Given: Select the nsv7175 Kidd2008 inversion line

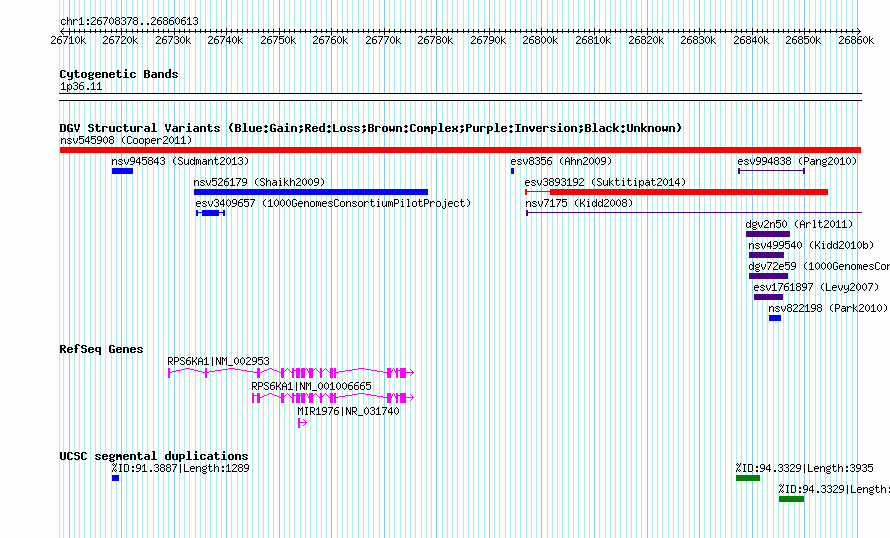Looking at the screenshot, I should point(694,213).
